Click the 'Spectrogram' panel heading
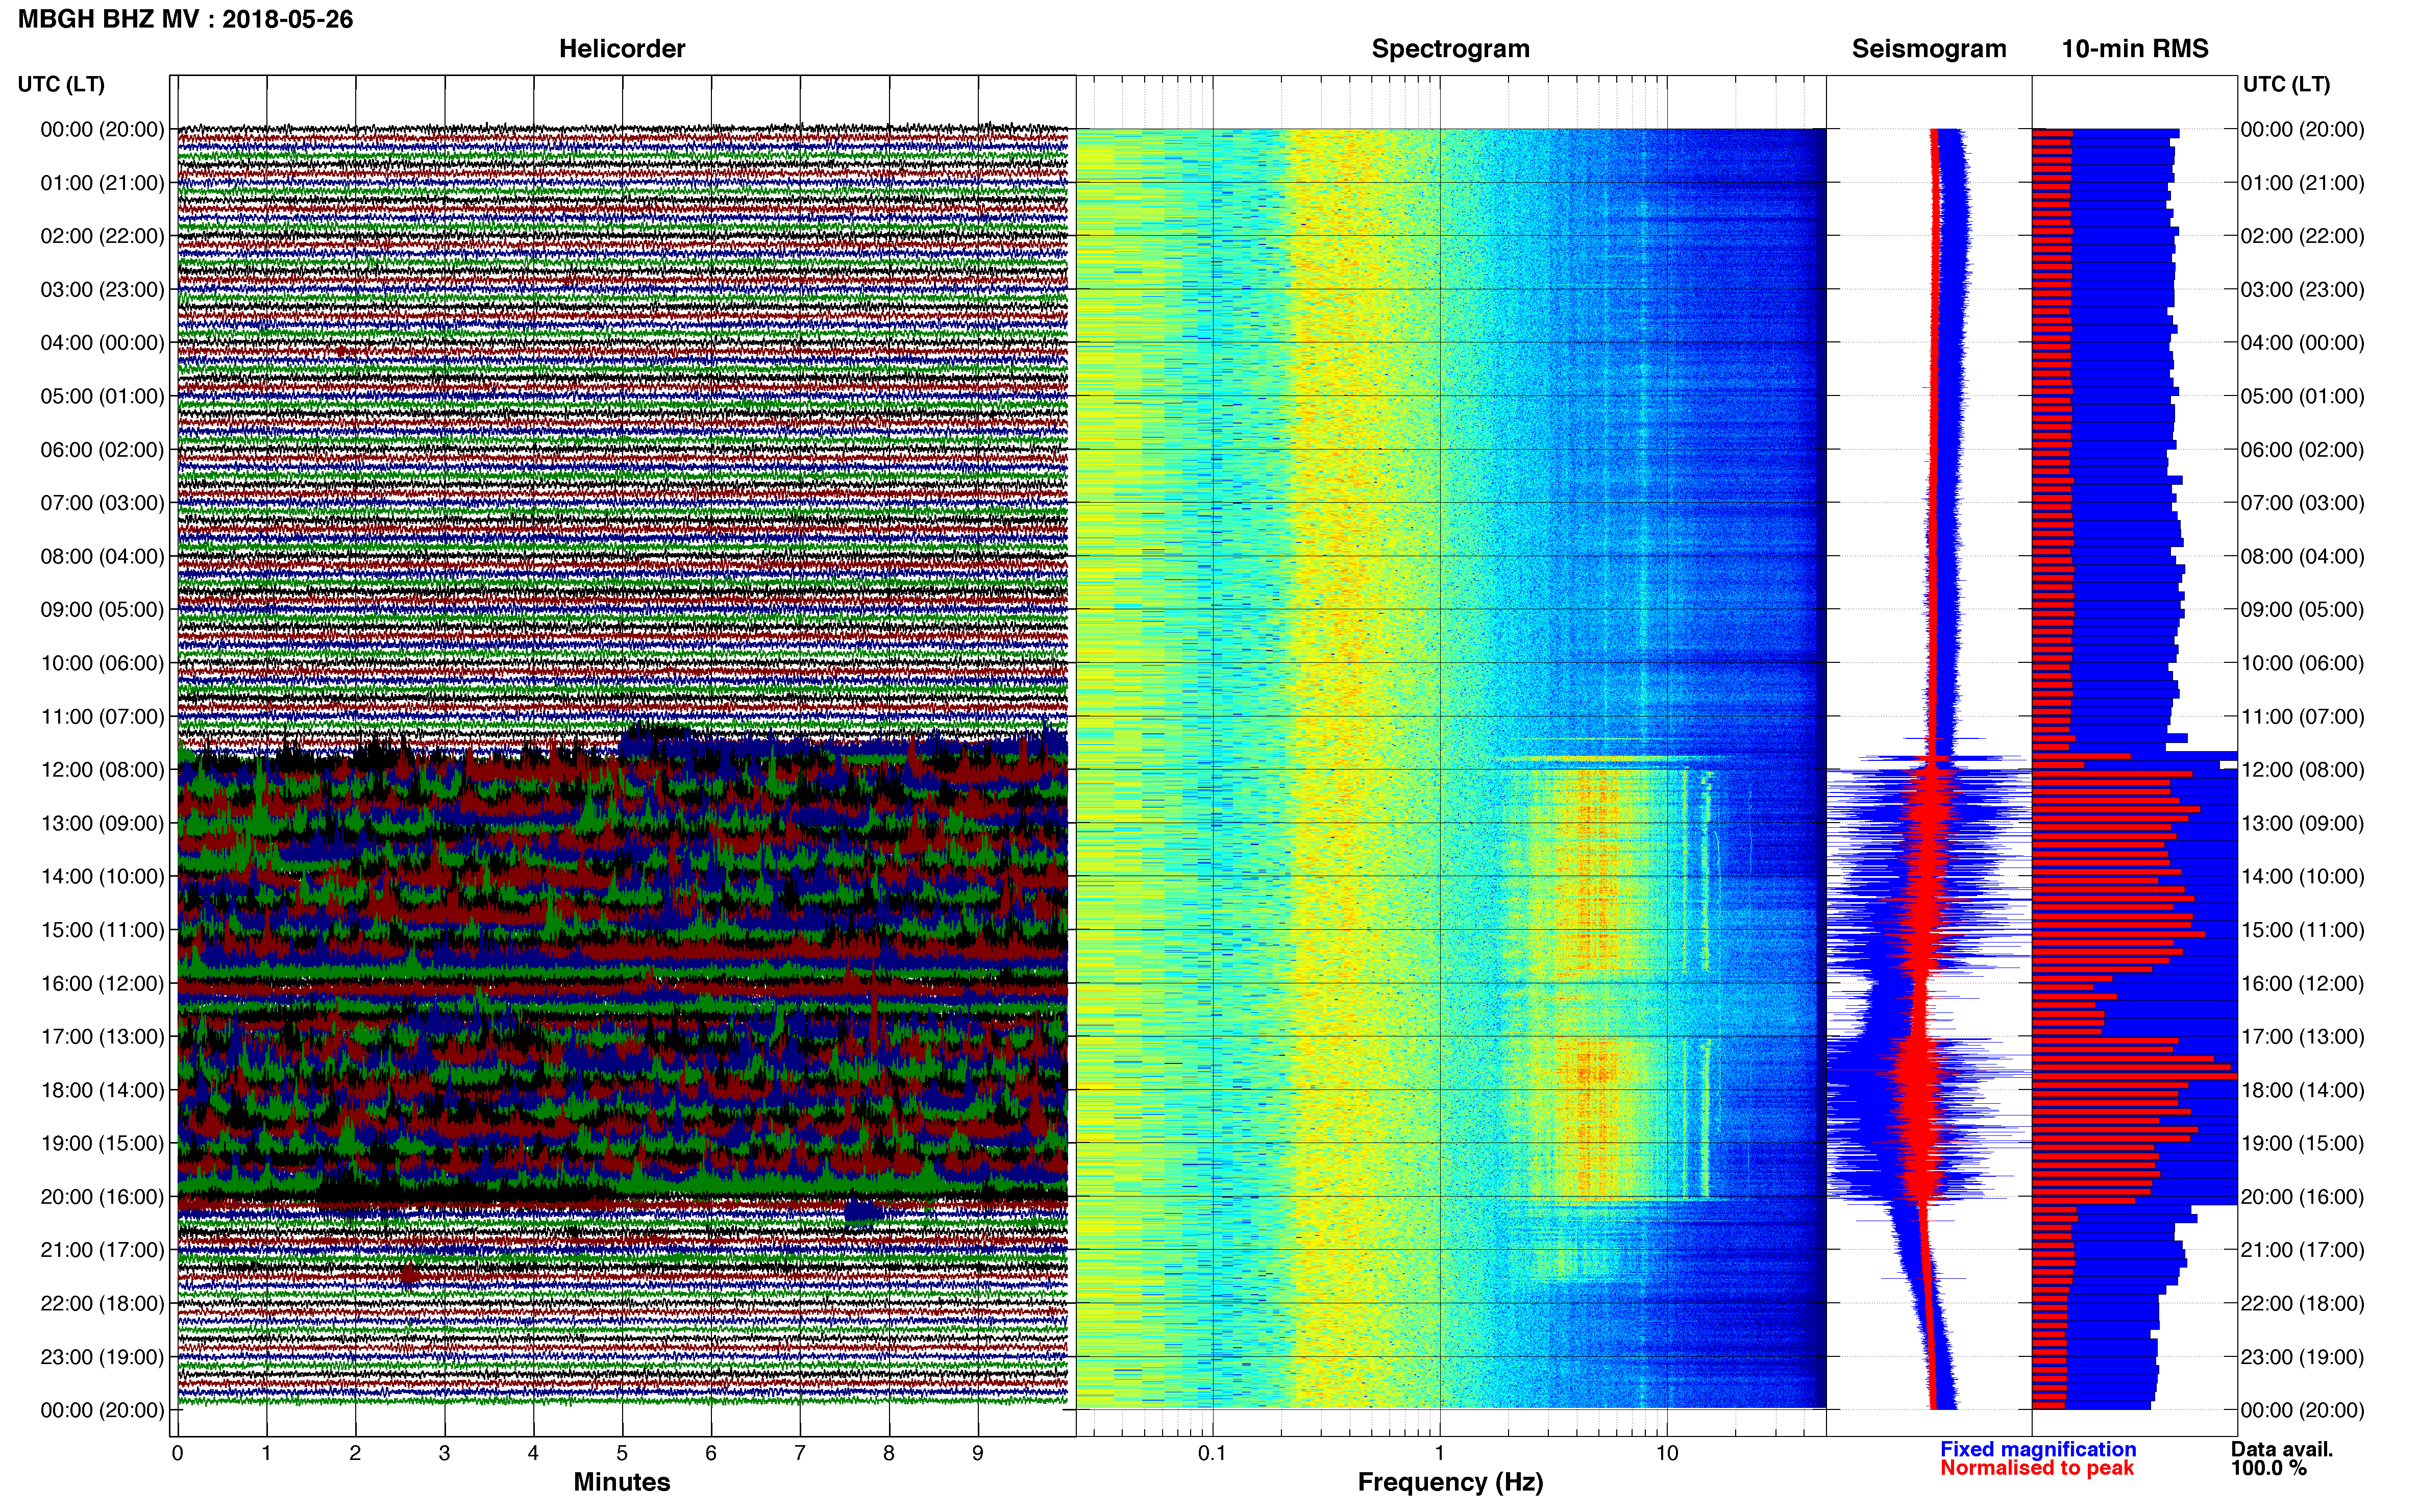 (1450, 48)
